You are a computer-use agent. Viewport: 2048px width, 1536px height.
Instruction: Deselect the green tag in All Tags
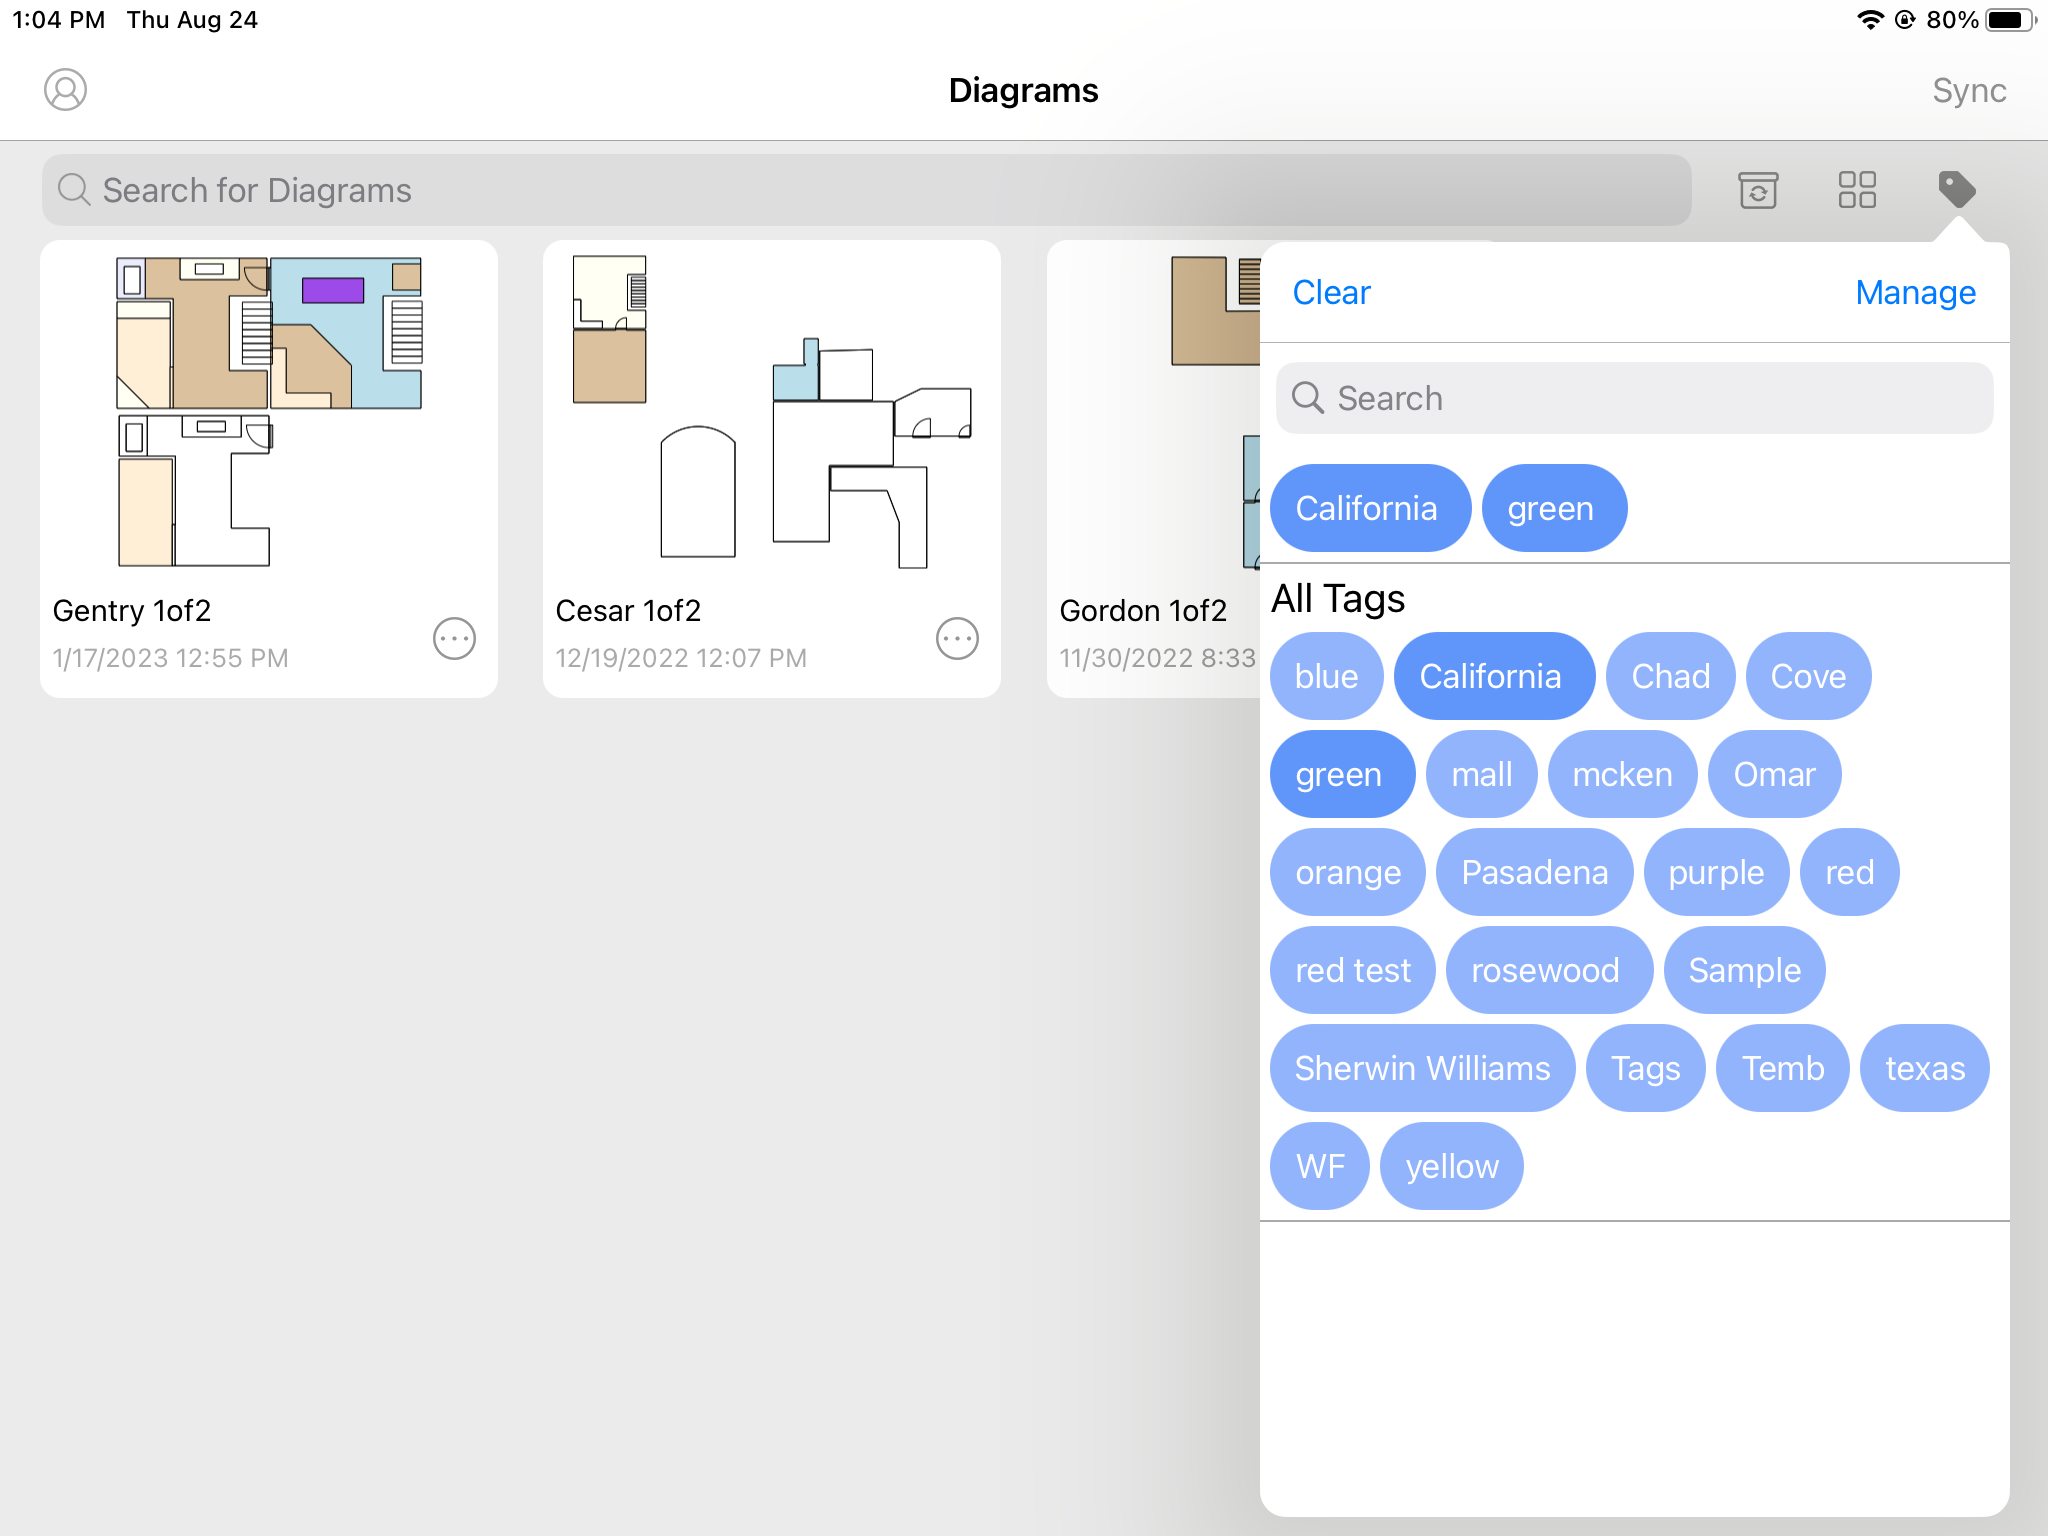[x=1341, y=774]
